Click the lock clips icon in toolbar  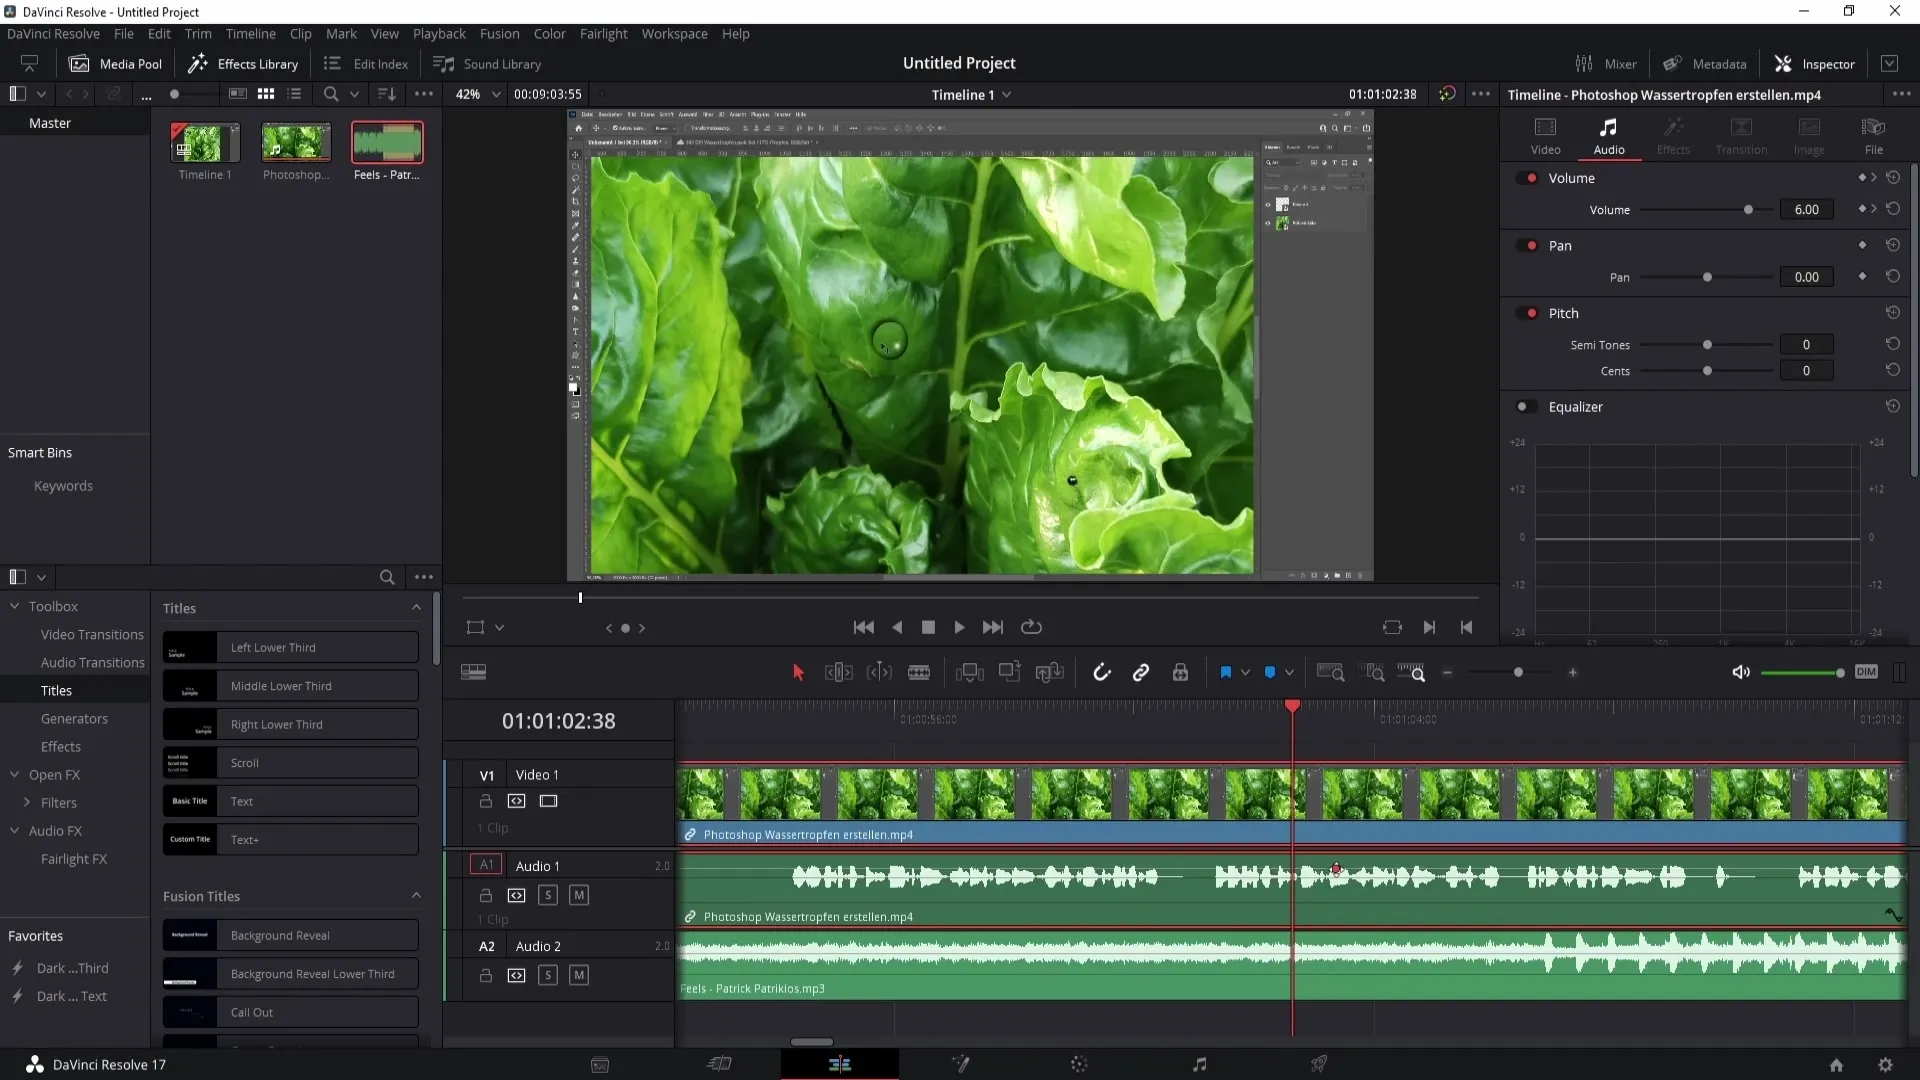pos(1182,673)
